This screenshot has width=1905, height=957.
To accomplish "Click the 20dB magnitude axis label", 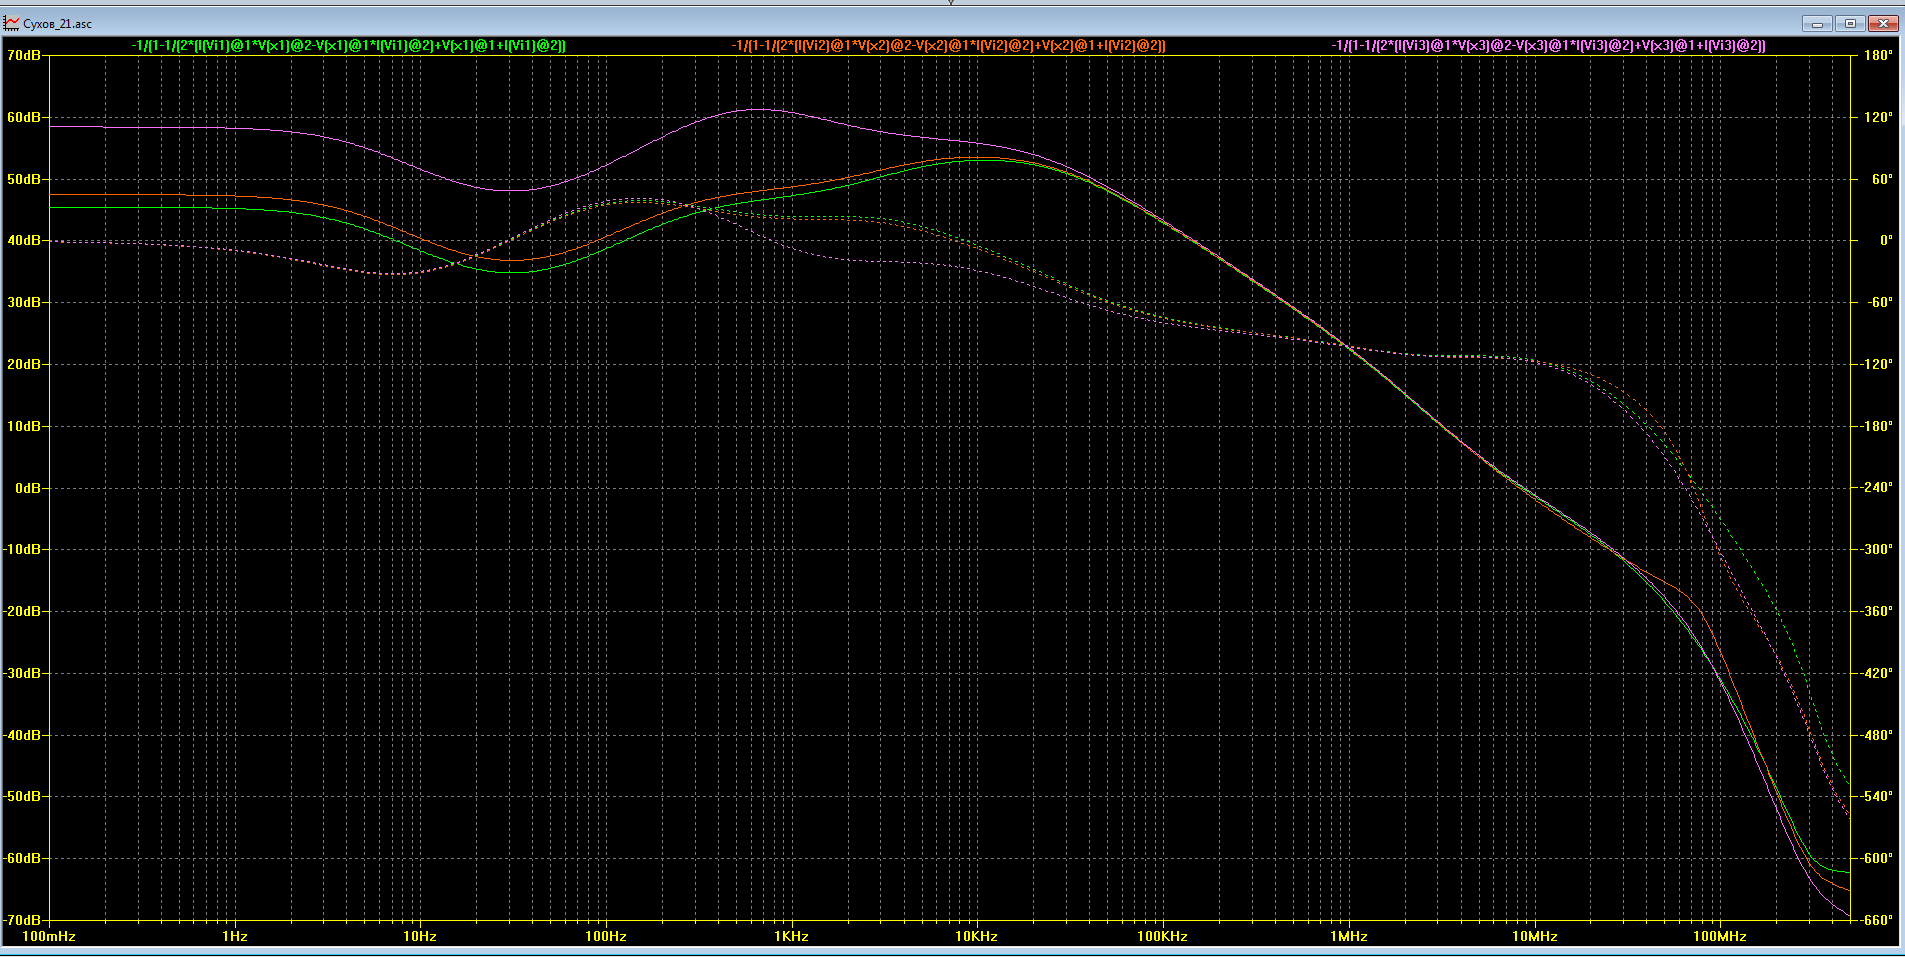I will (24, 364).
